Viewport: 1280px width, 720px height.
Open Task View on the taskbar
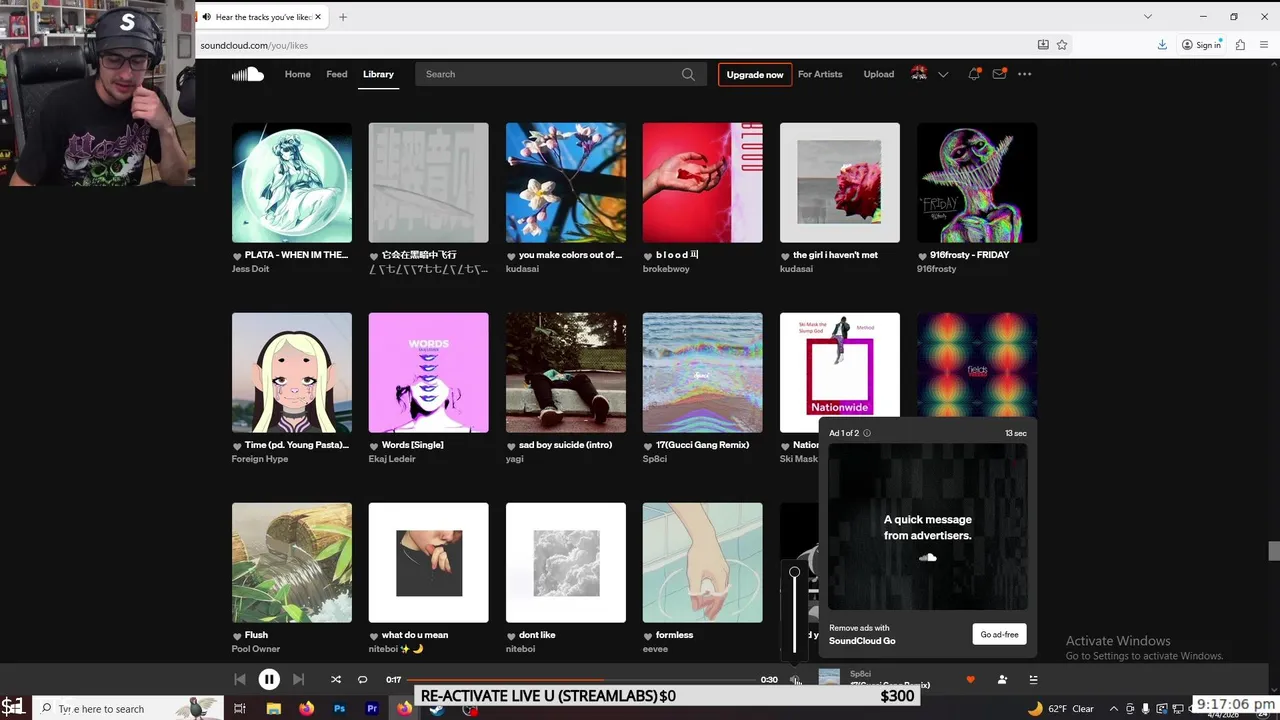[240, 708]
